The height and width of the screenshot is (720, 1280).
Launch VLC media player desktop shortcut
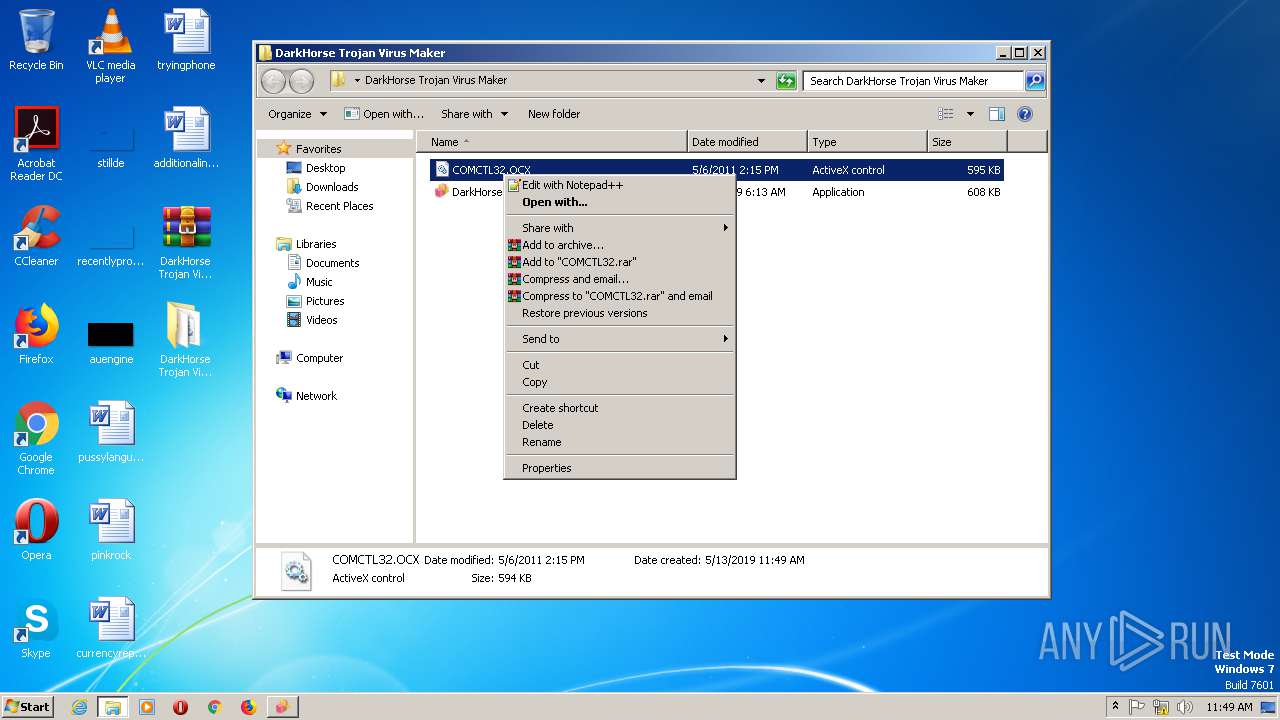(x=111, y=45)
